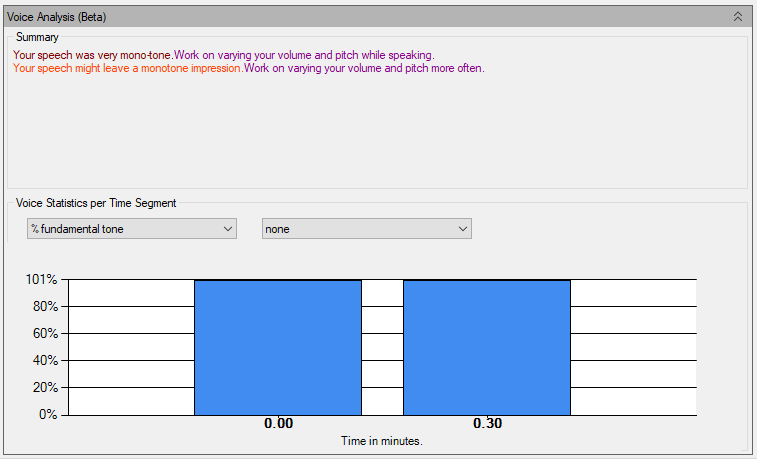
Task: Click "Work on varying your volume and pitch while speaking"
Action: tap(304, 55)
